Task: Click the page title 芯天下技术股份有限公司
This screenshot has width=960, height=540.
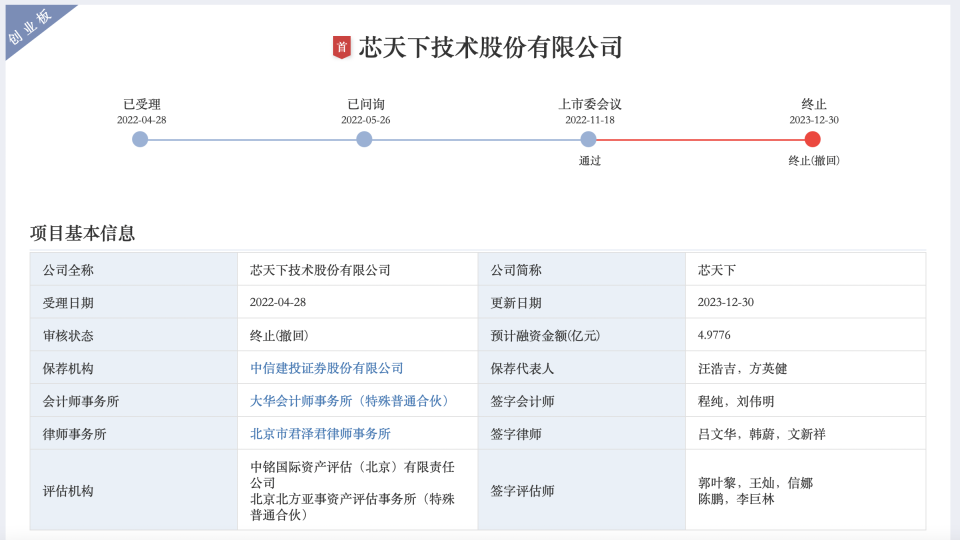Action: point(490,47)
